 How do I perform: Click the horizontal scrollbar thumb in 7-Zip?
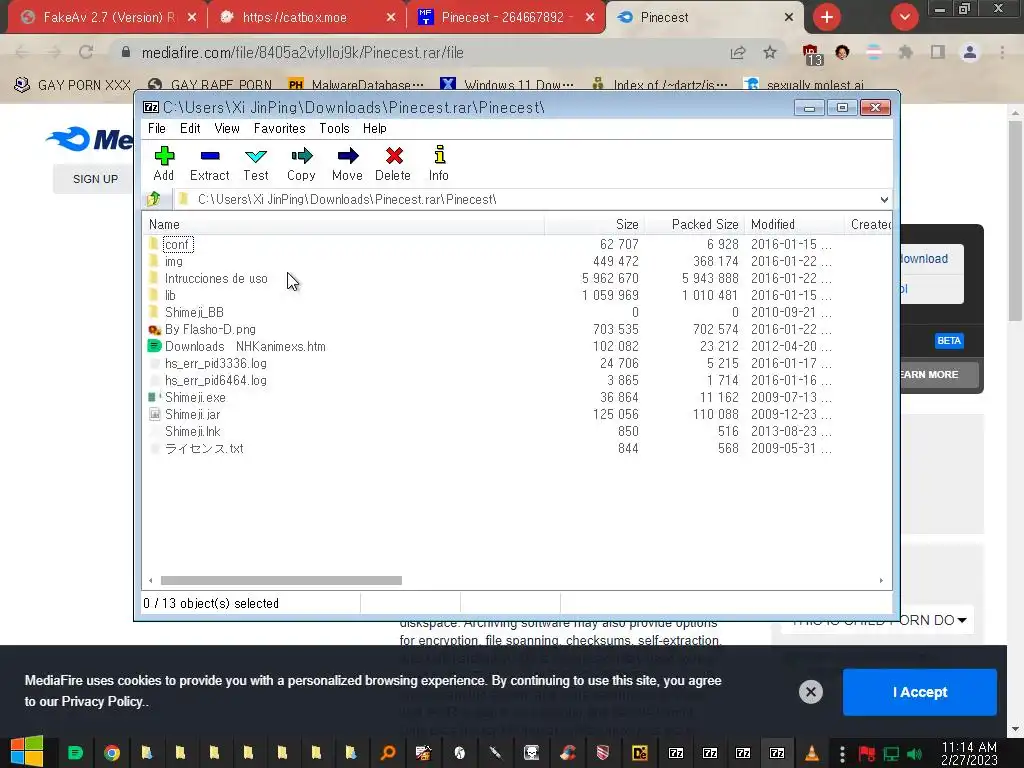pos(281,581)
